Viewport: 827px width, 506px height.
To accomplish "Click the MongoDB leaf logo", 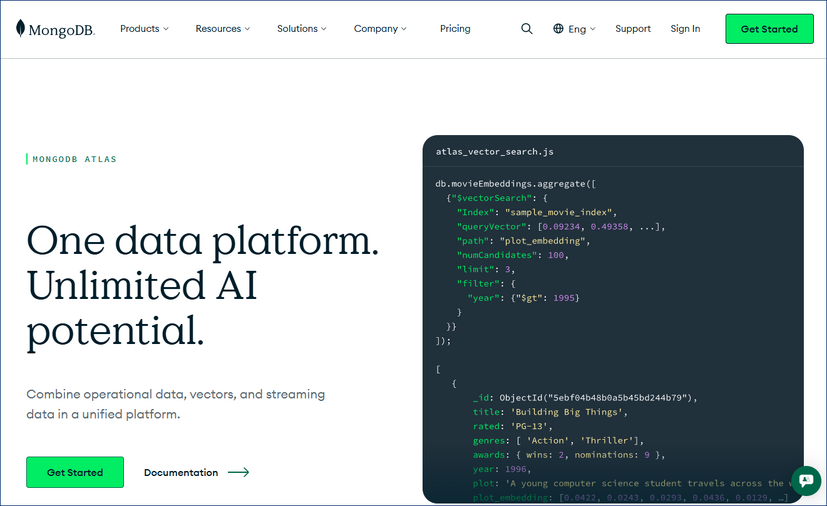I will click(x=55, y=29).
